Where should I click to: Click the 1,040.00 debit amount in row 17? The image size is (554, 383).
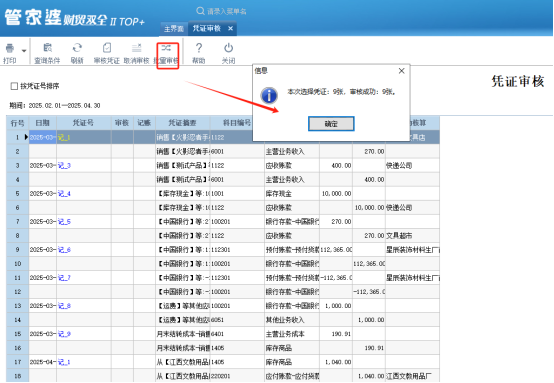point(336,362)
